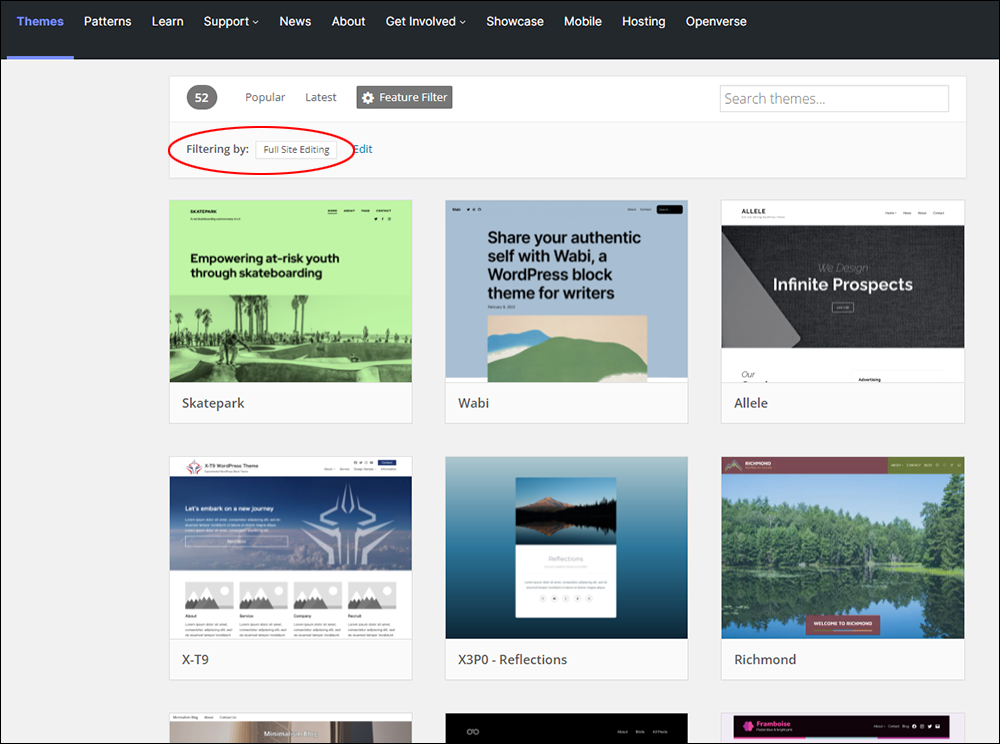Go to the Patterns page
1000x744 pixels.
tap(107, 22)
